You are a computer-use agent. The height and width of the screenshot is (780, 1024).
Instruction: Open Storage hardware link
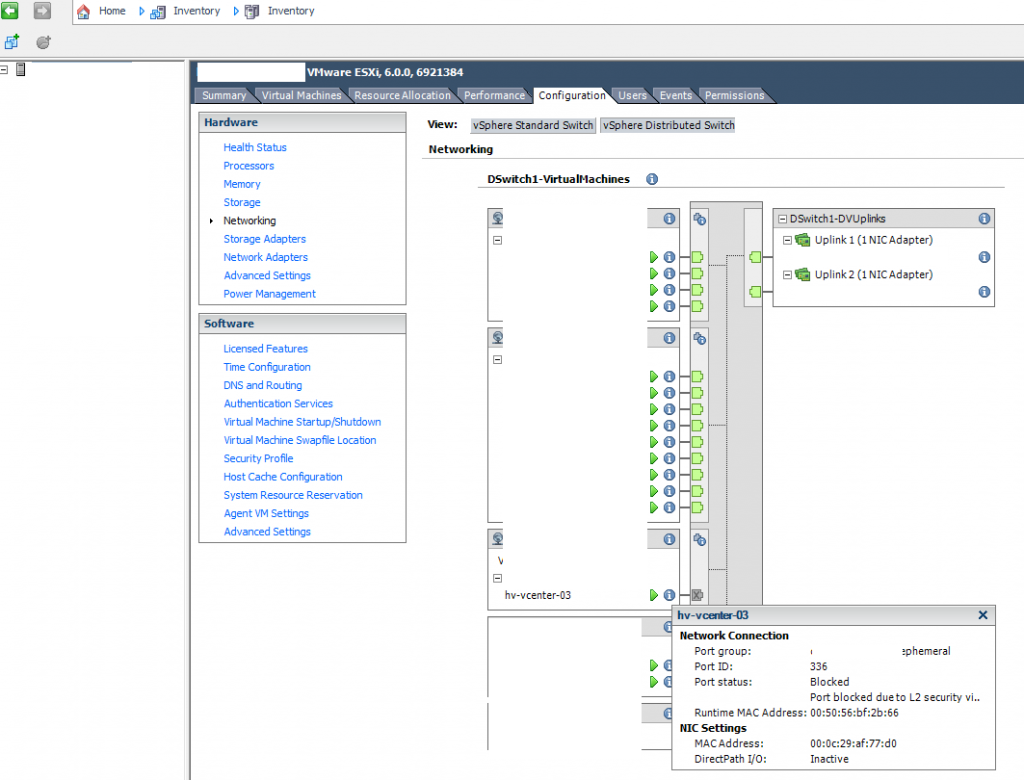point(242,203)
